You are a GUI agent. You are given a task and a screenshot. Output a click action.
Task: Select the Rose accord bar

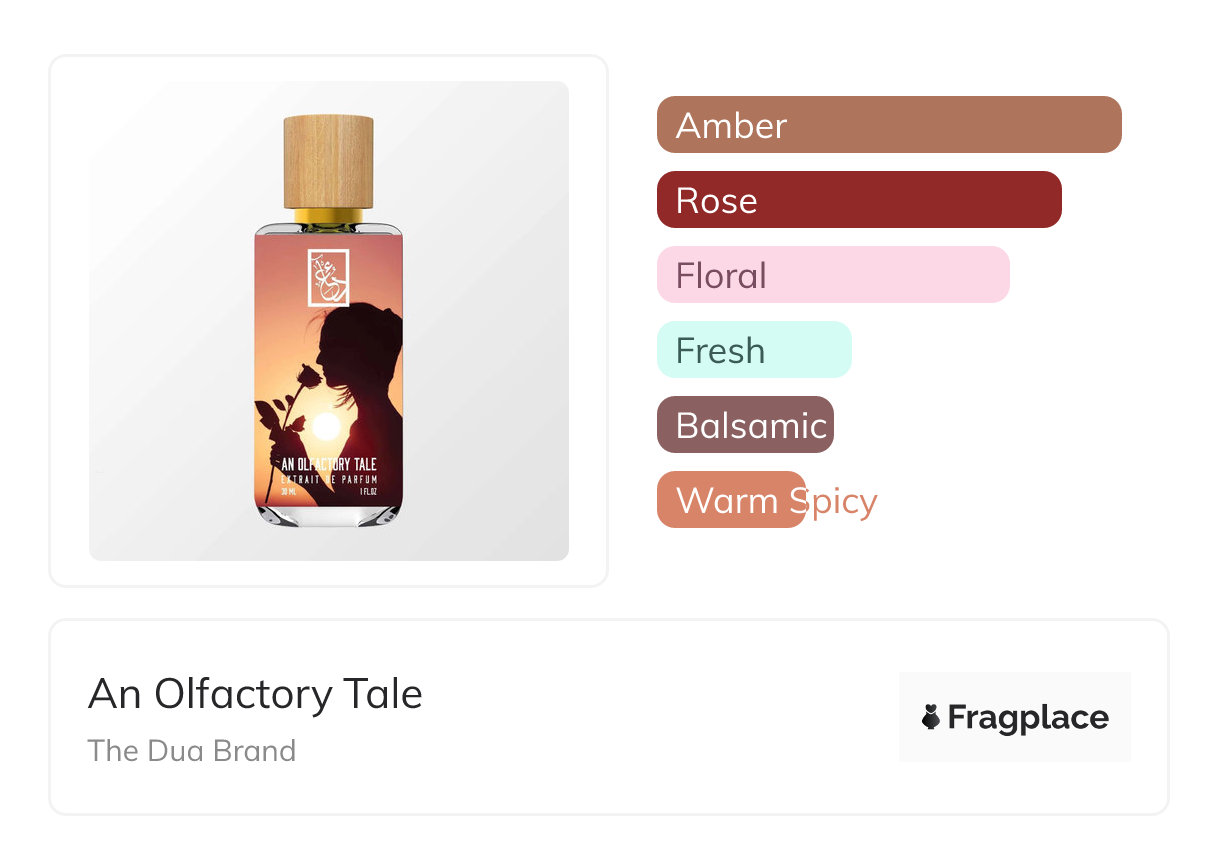pos(859,200)
